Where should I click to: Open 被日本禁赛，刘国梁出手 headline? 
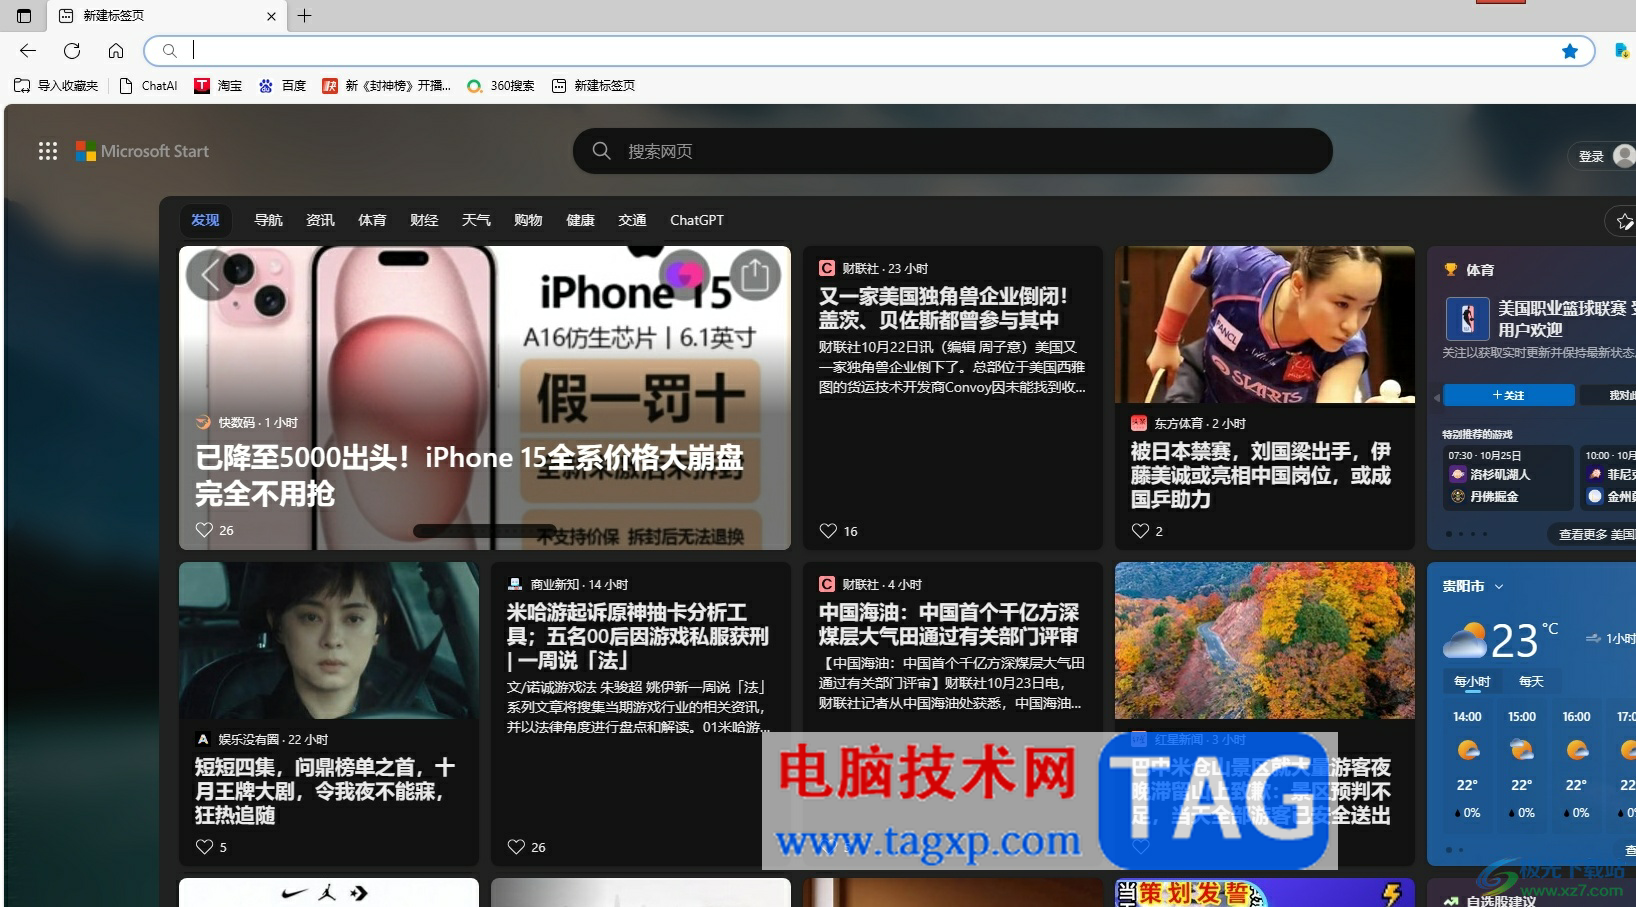pyautogui.click(x=1260, y=475)
